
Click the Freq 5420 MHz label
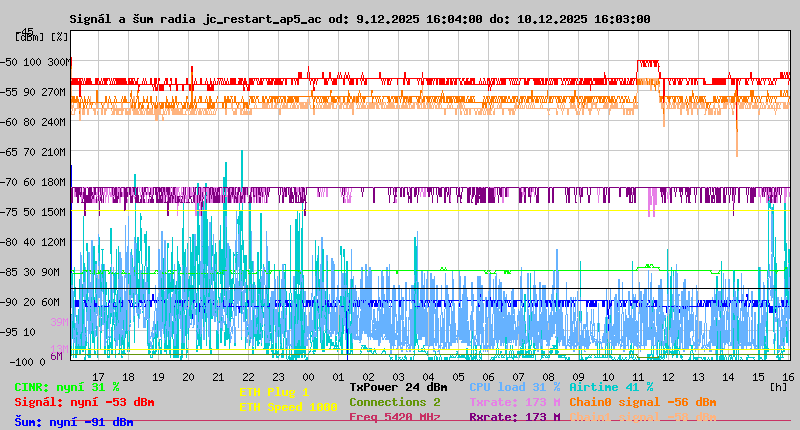click(x=394, y=417)
